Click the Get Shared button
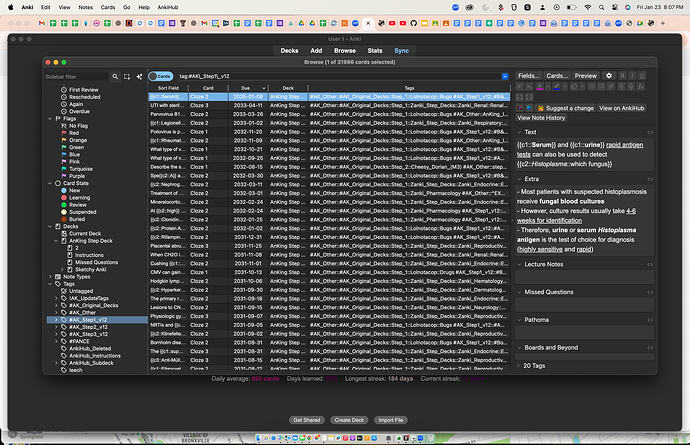 [307, 420]
